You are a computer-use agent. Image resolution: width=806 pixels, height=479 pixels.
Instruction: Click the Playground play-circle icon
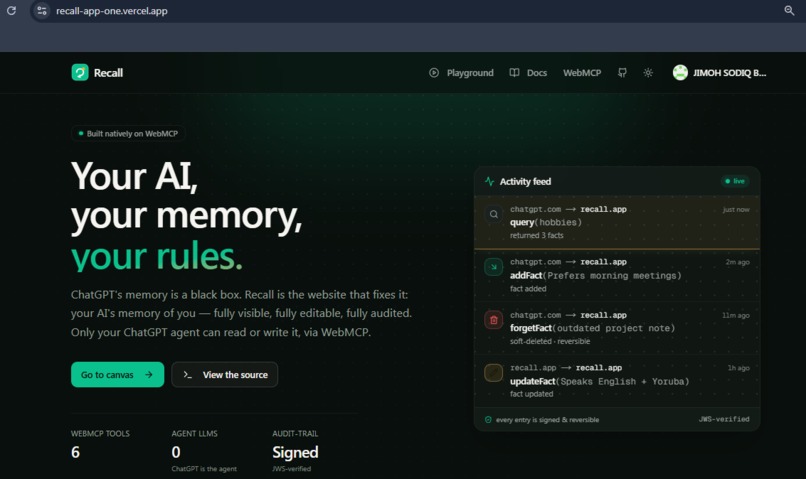434,73
